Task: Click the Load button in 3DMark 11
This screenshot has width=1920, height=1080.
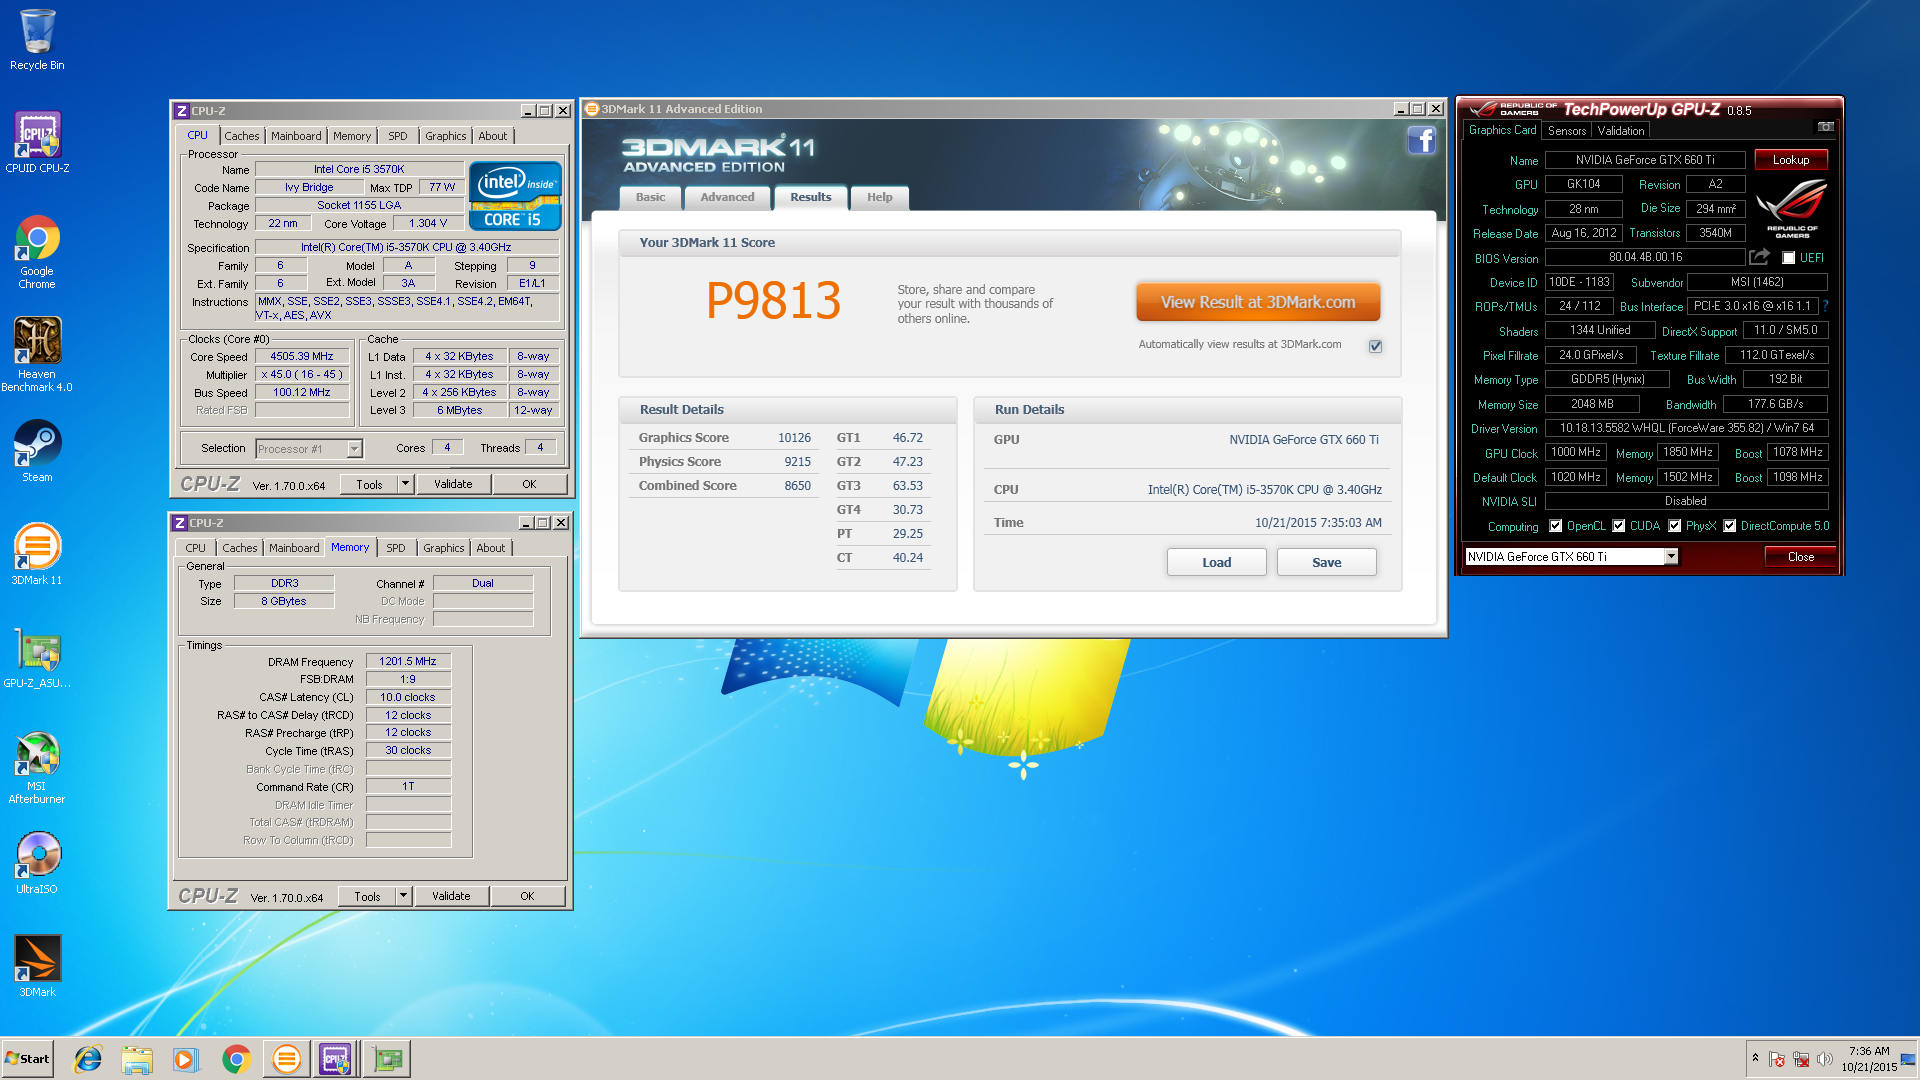Action: [x=1216, y=562]
